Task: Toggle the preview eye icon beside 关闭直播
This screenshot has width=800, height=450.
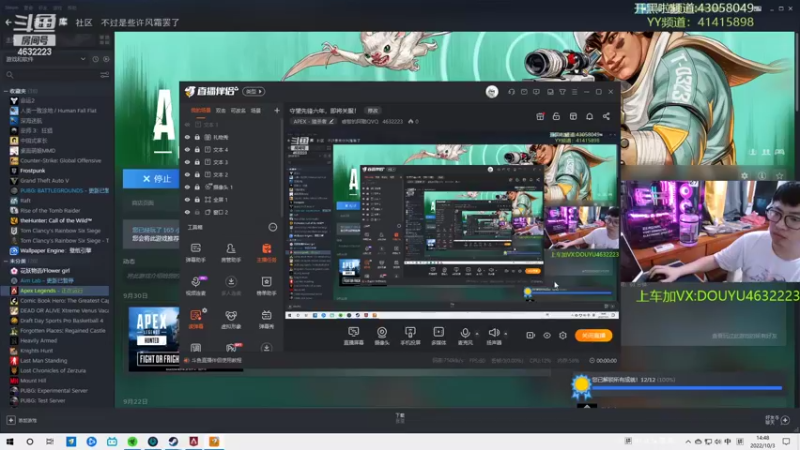Action: coord(546,335)
